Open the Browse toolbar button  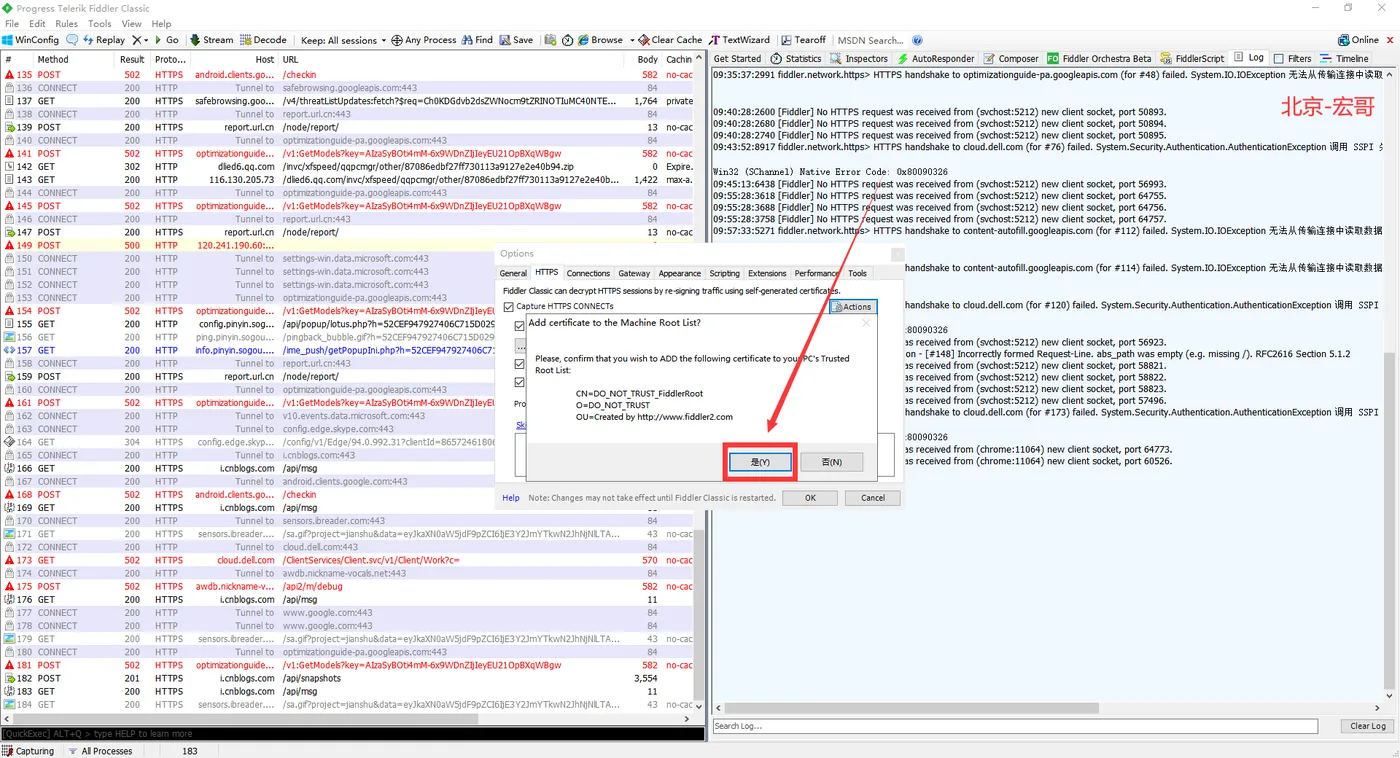click(600, 40)
